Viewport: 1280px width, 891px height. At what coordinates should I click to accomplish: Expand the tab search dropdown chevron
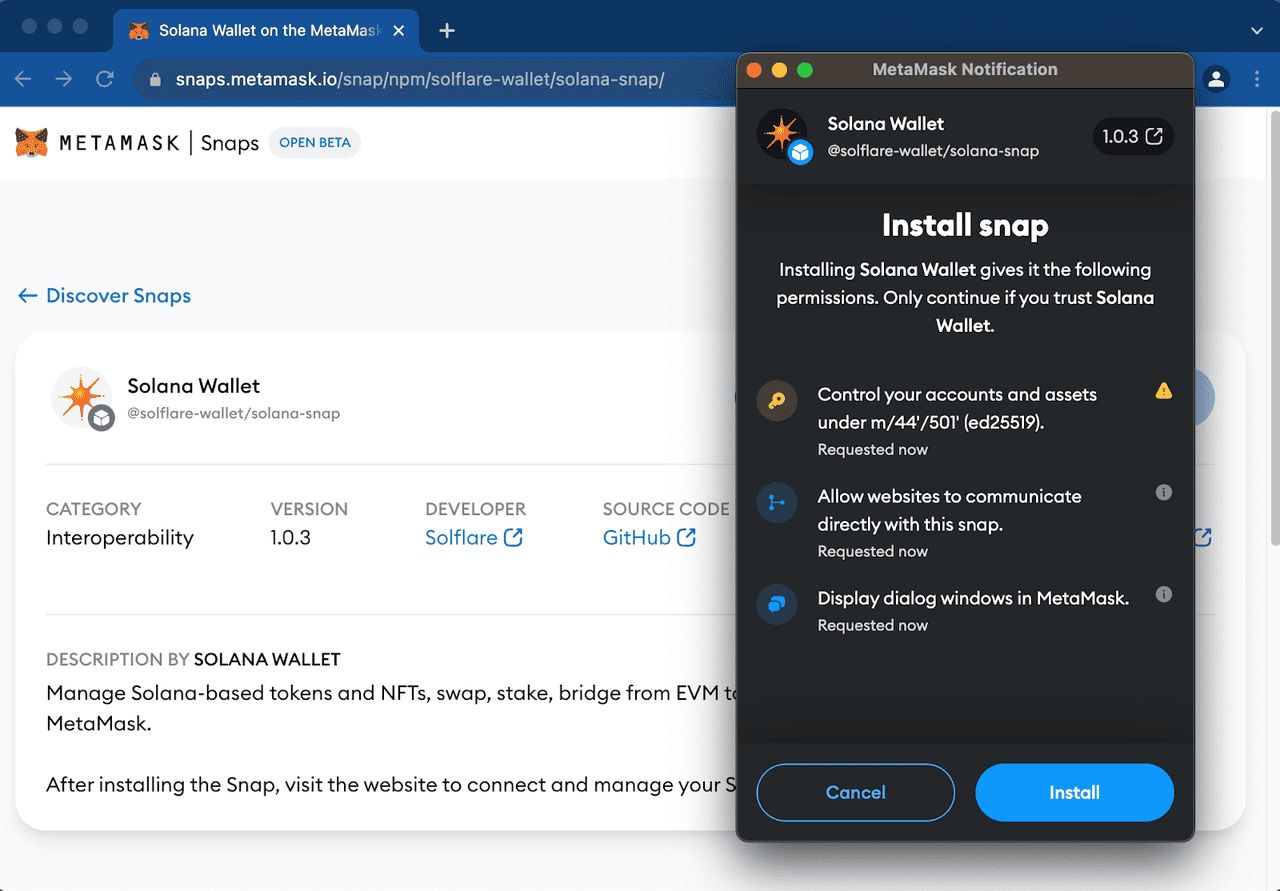pyautogui.click(x=1257, y=31)
